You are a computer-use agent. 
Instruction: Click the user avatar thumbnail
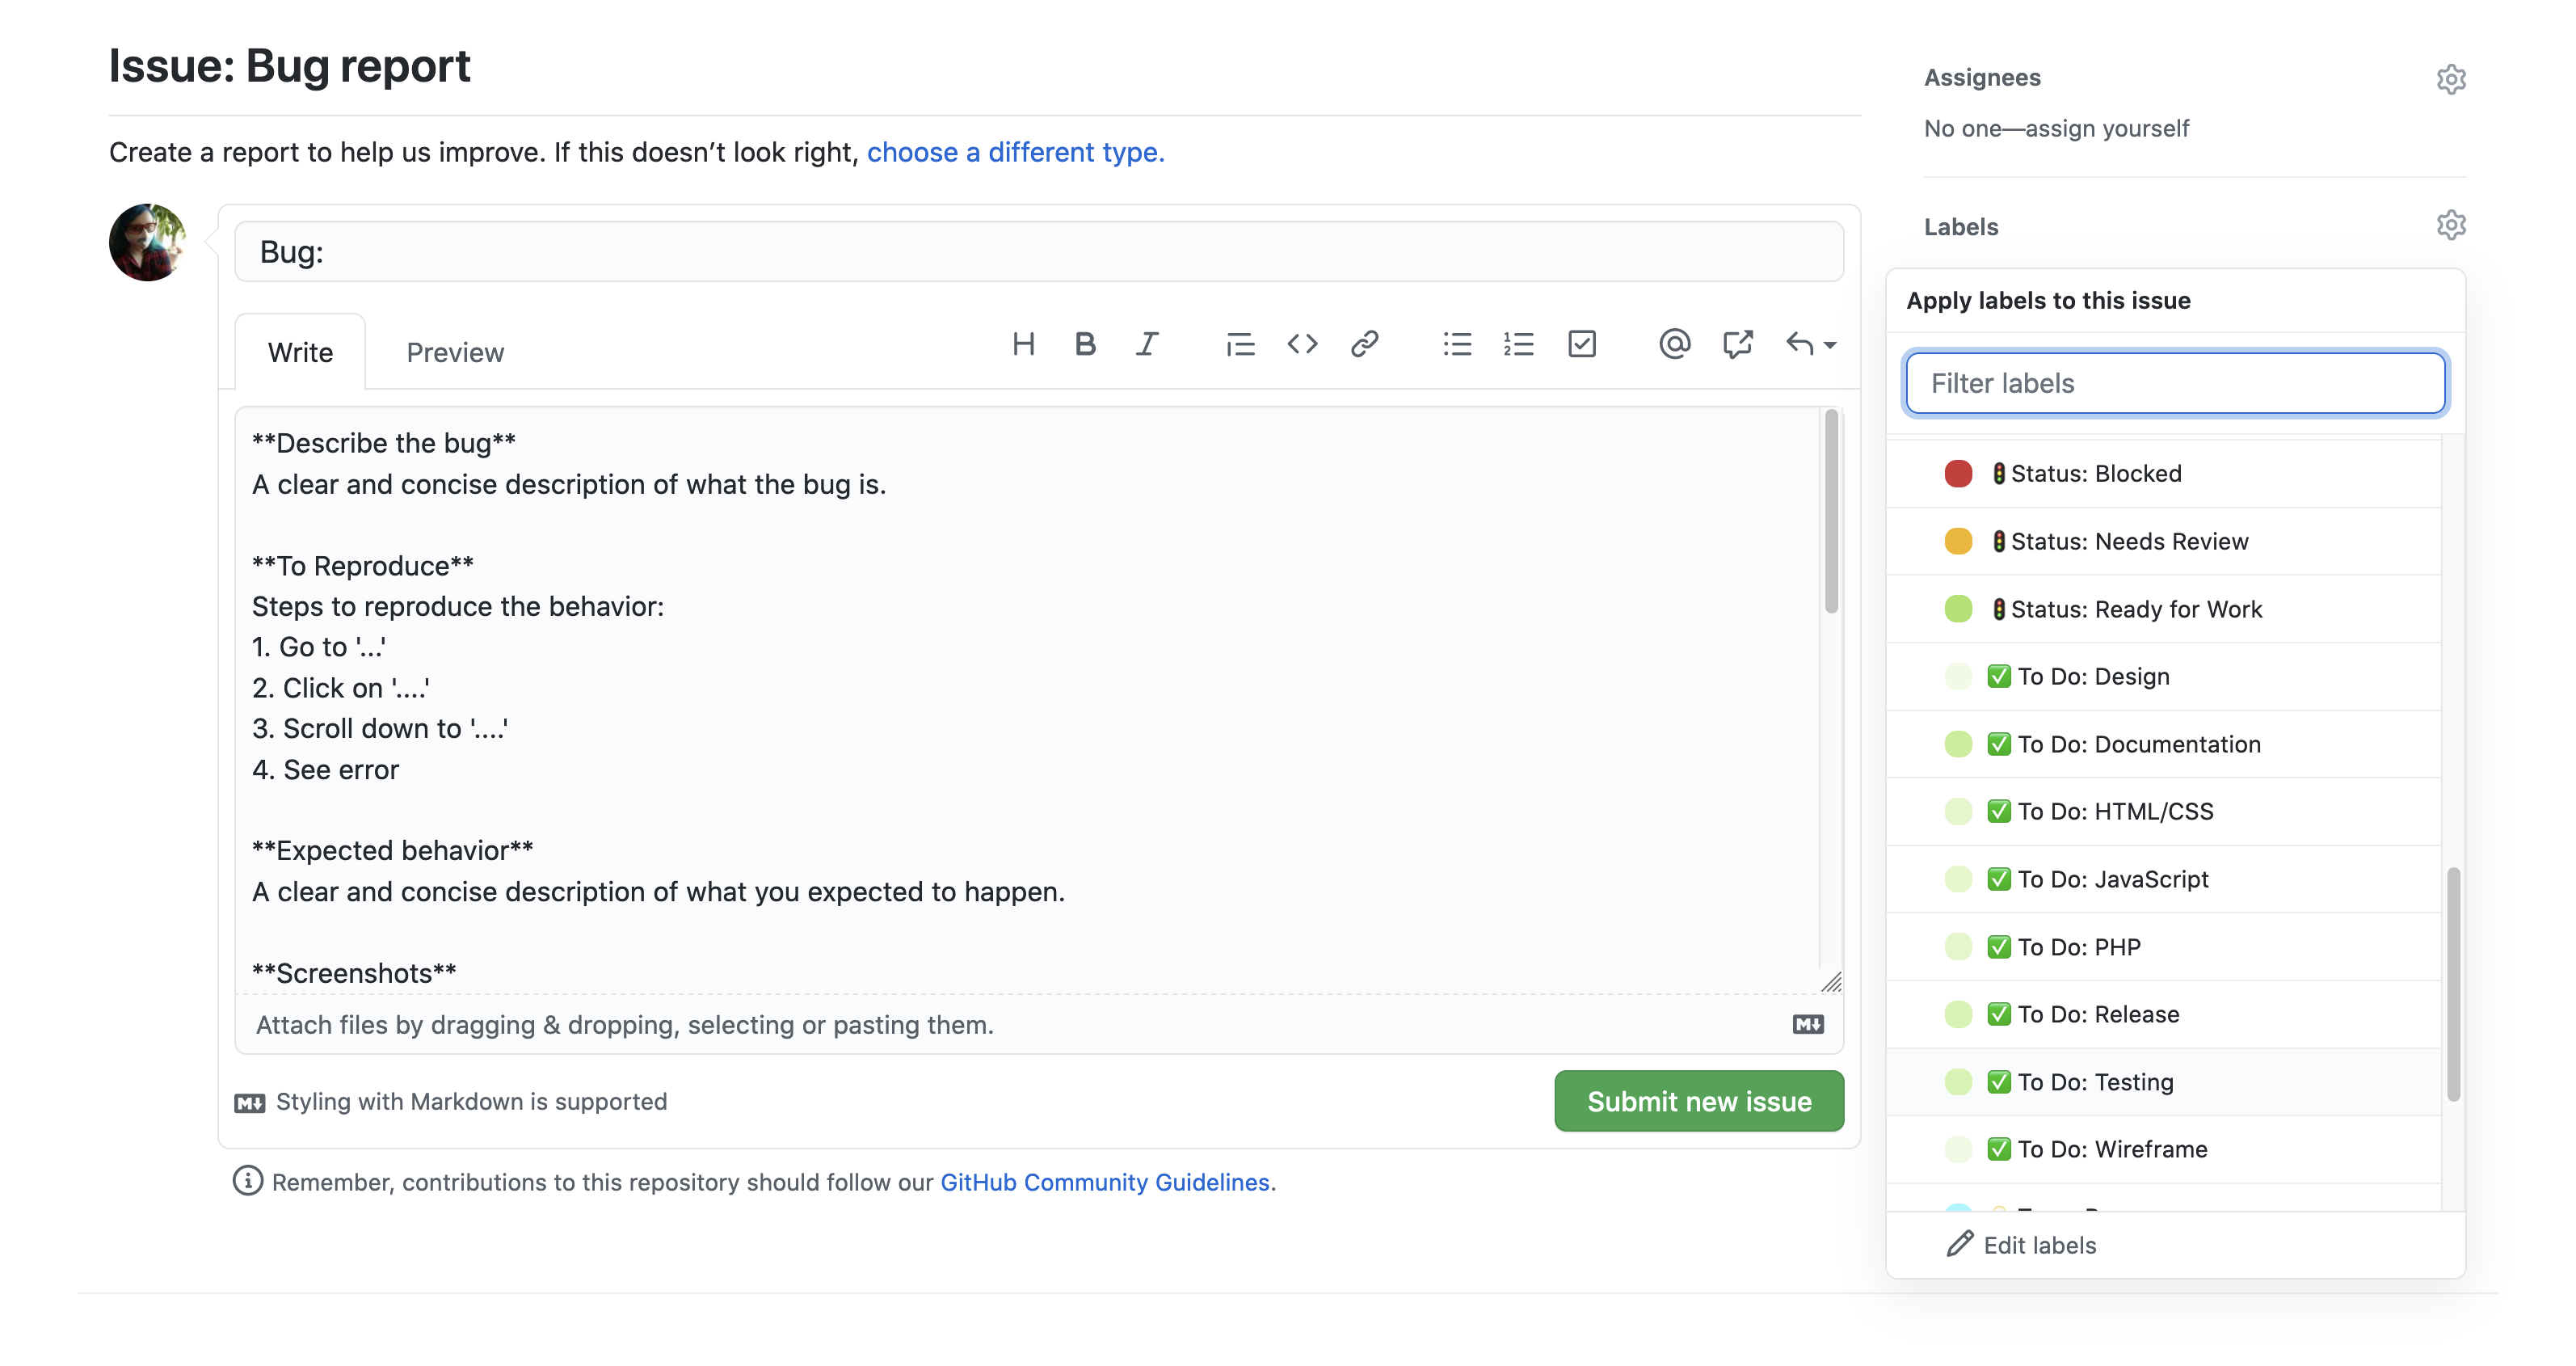pyautogui.click(x=148, y=242)
